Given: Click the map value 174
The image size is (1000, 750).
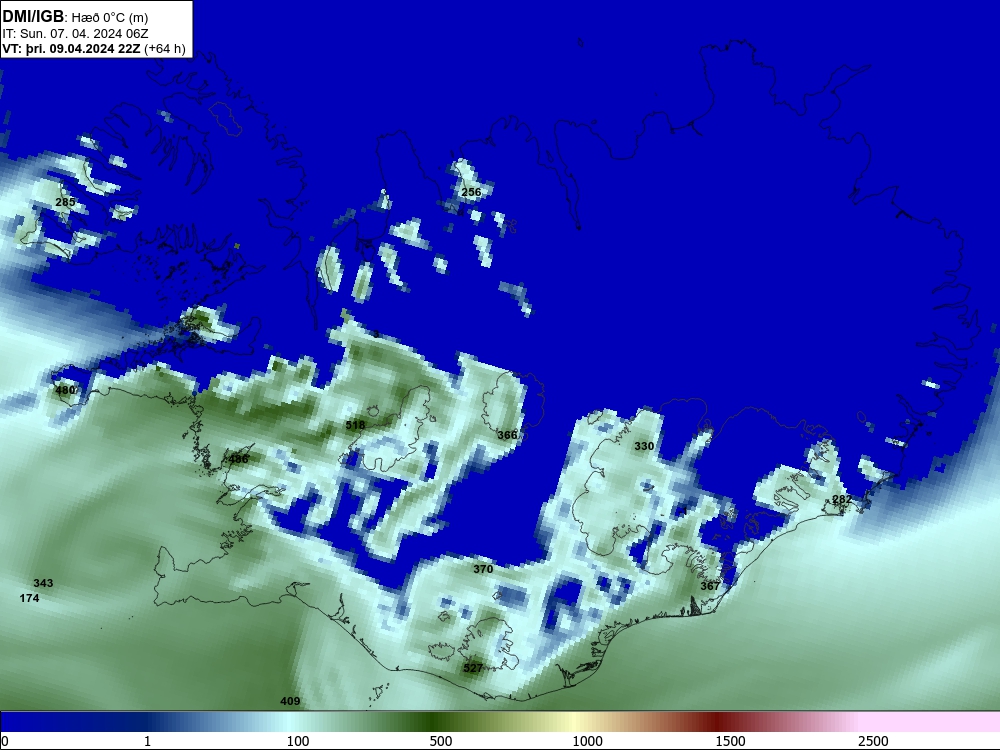Looking at the screenshot, I should (x=29, y=598).
